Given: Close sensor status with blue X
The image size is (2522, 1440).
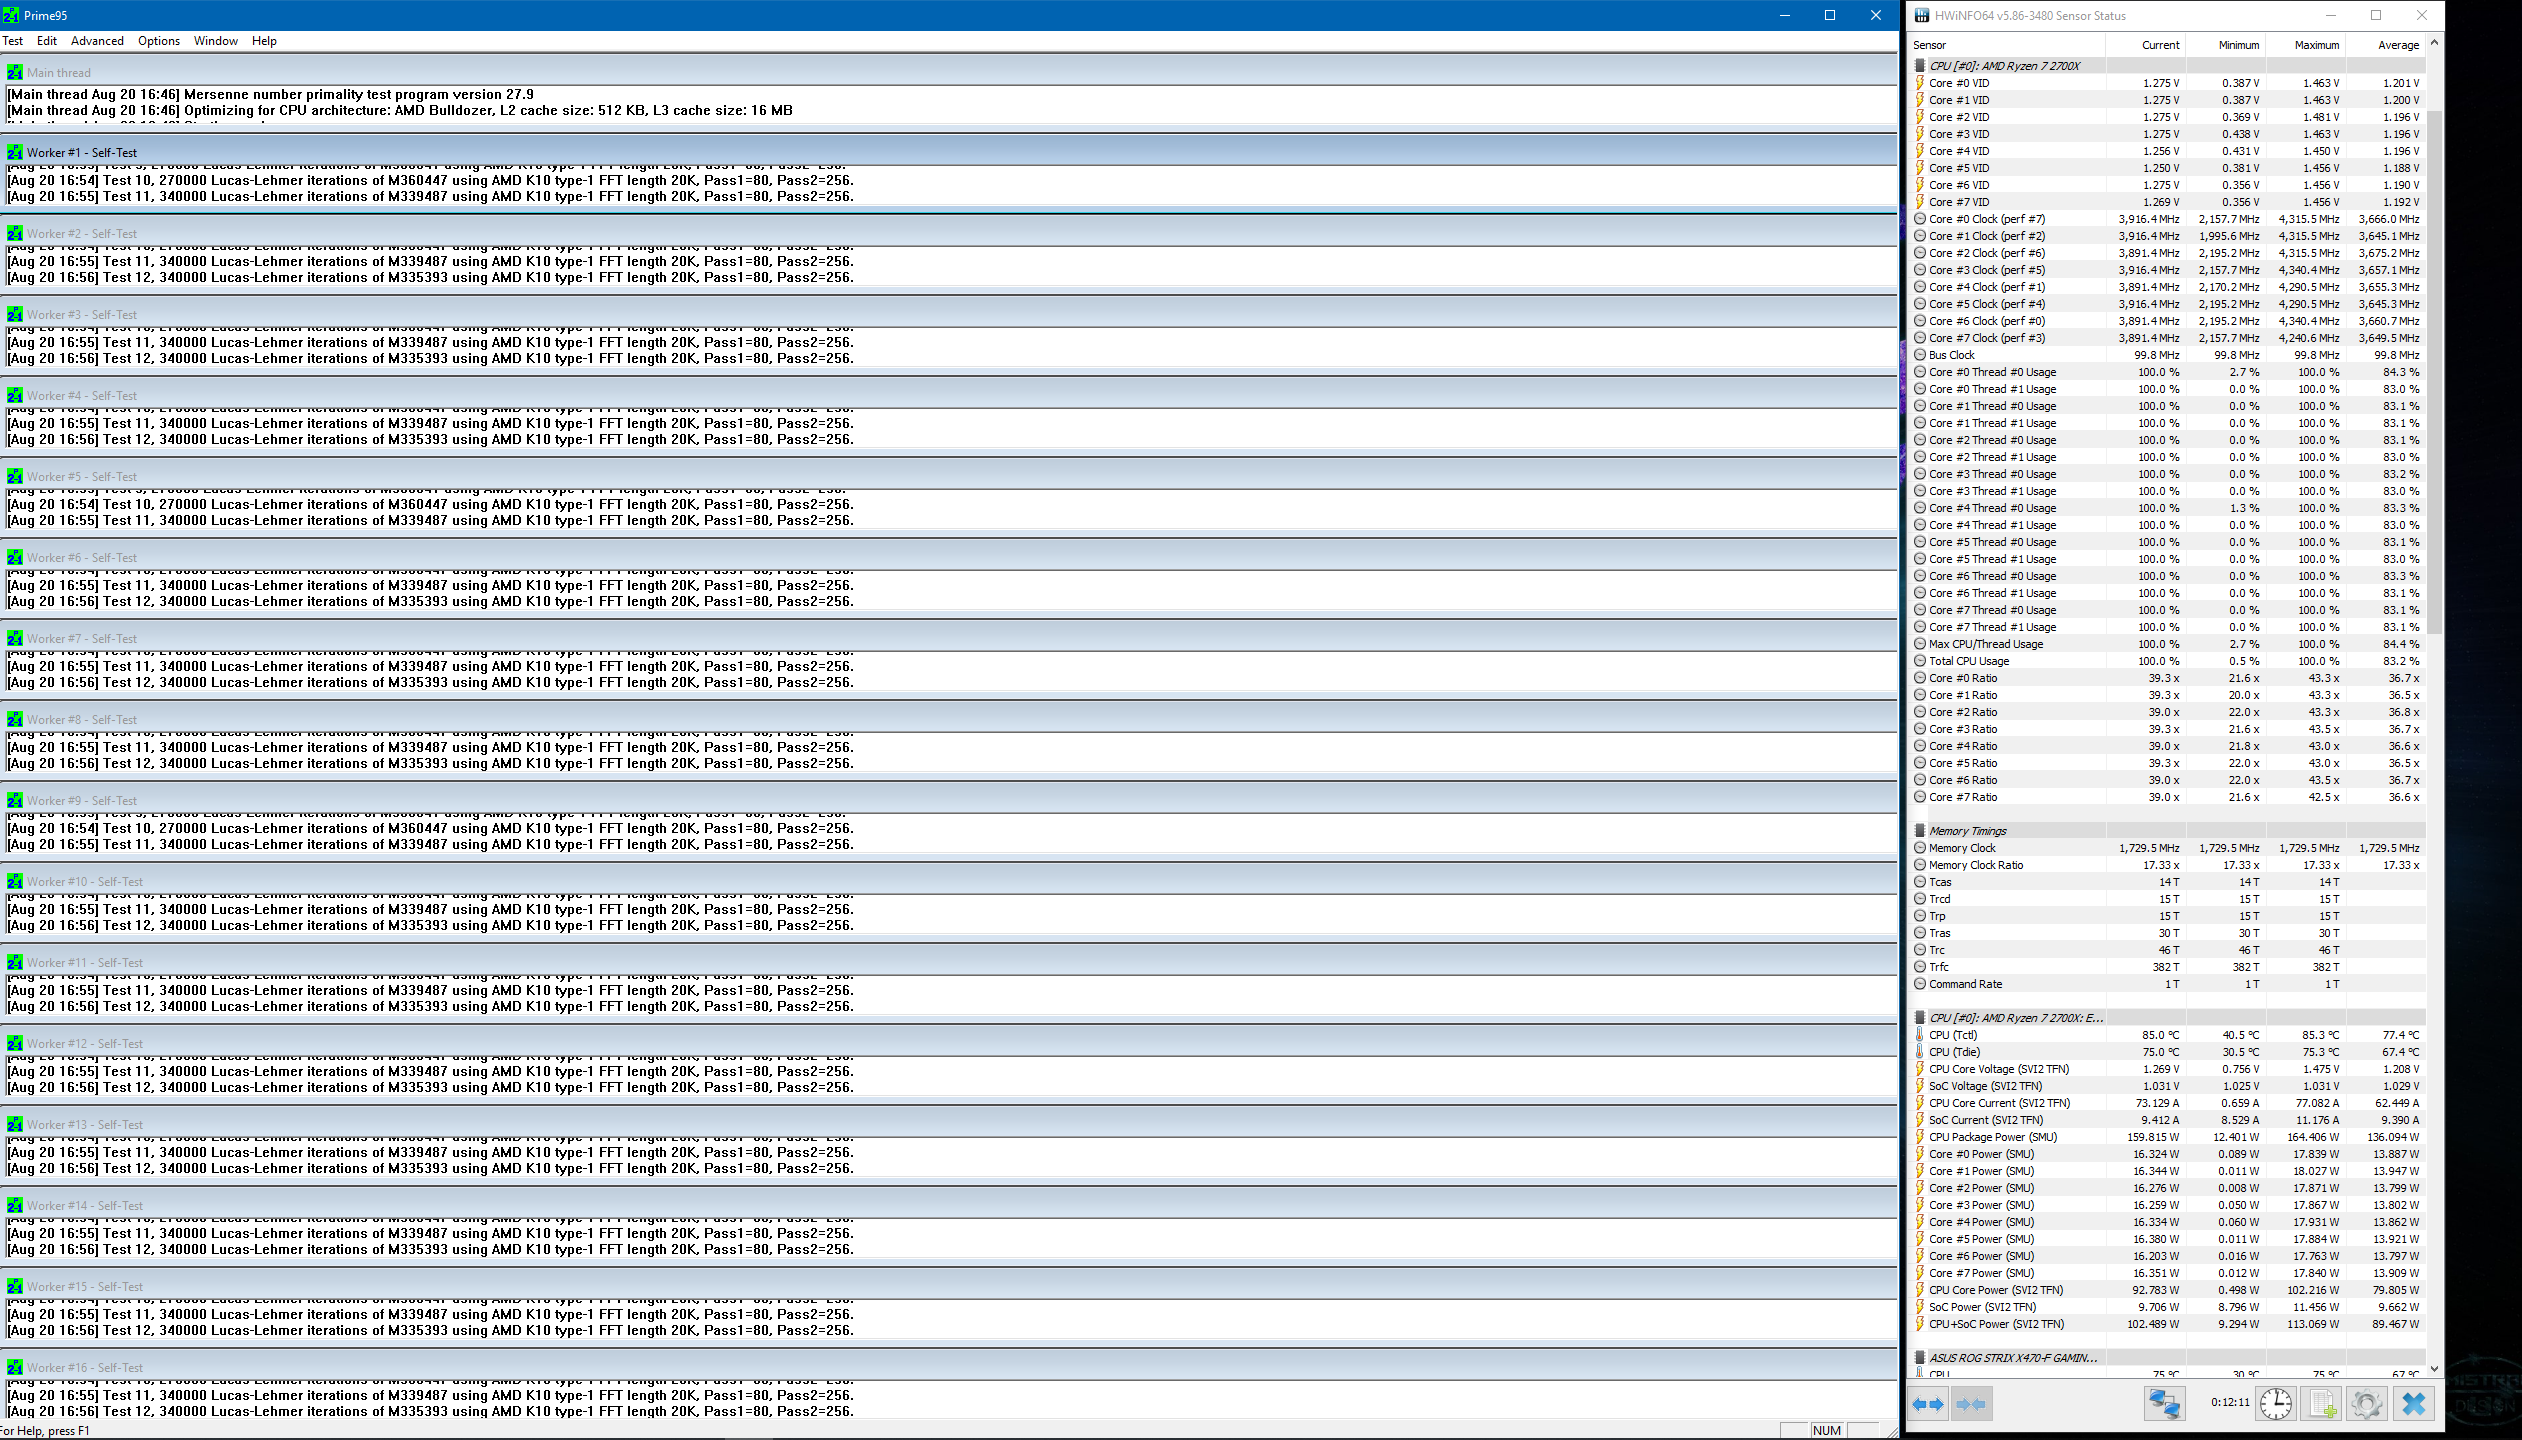Looking at the screenshot, I should tap(2413, 1404).
